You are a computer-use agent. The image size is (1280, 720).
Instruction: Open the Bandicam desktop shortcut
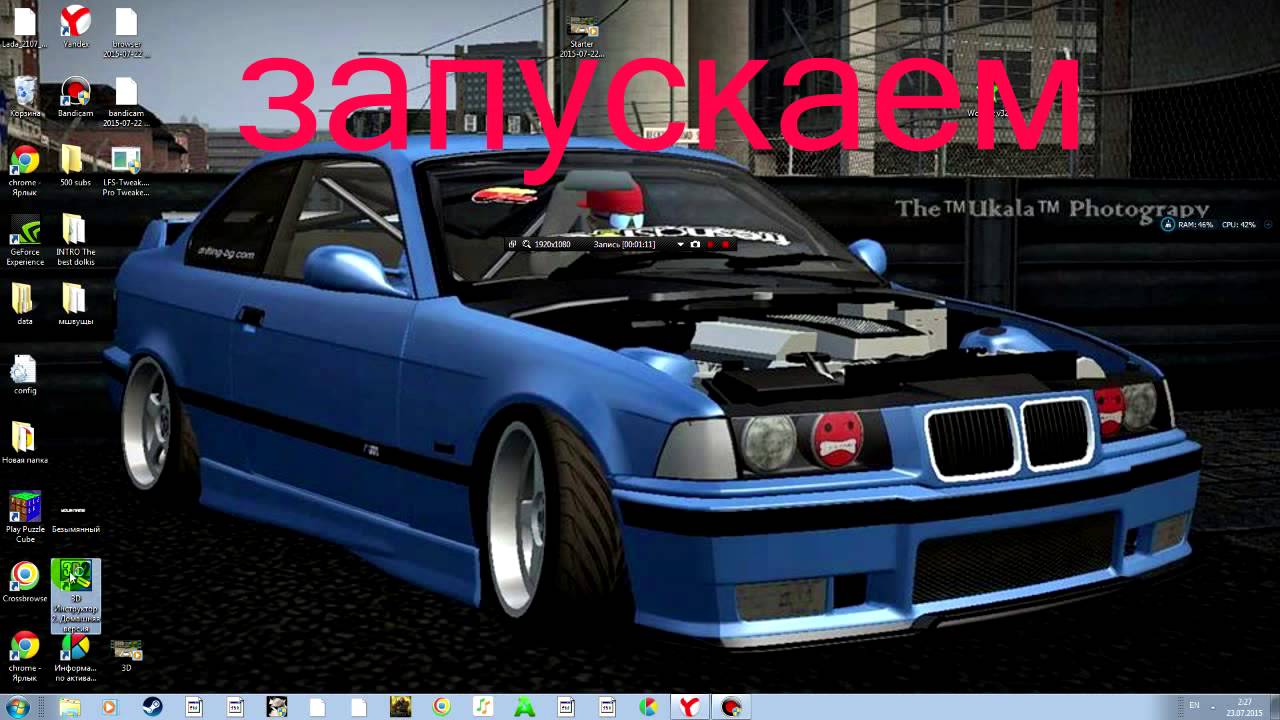[76, 96]
